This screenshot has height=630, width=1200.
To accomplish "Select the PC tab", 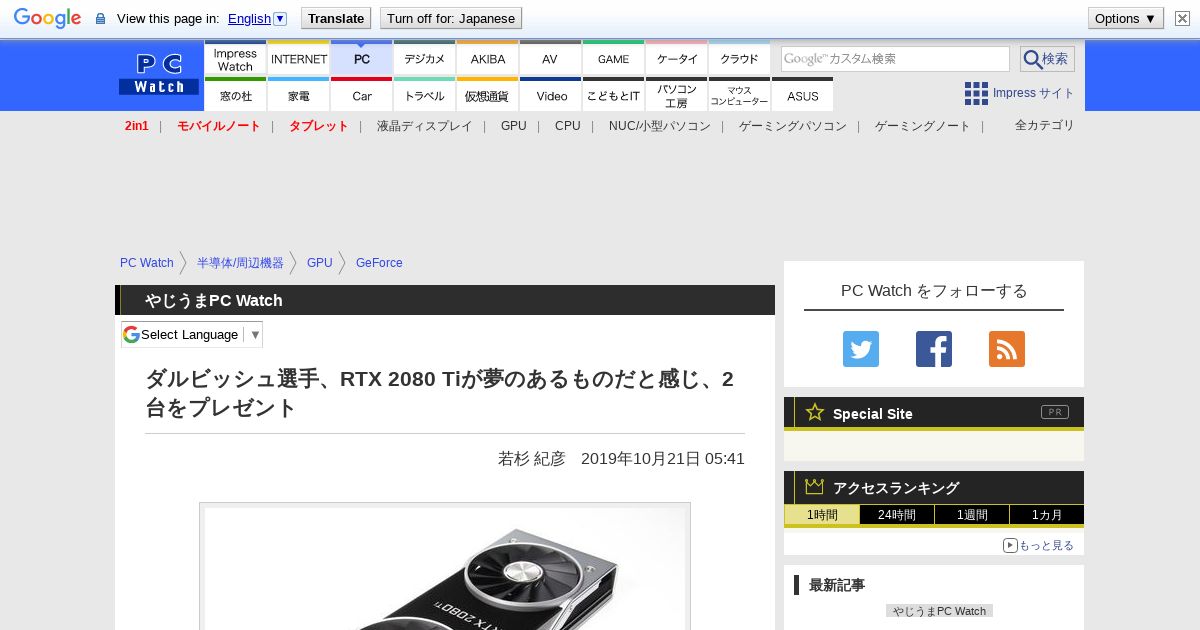I will [361, 58].
